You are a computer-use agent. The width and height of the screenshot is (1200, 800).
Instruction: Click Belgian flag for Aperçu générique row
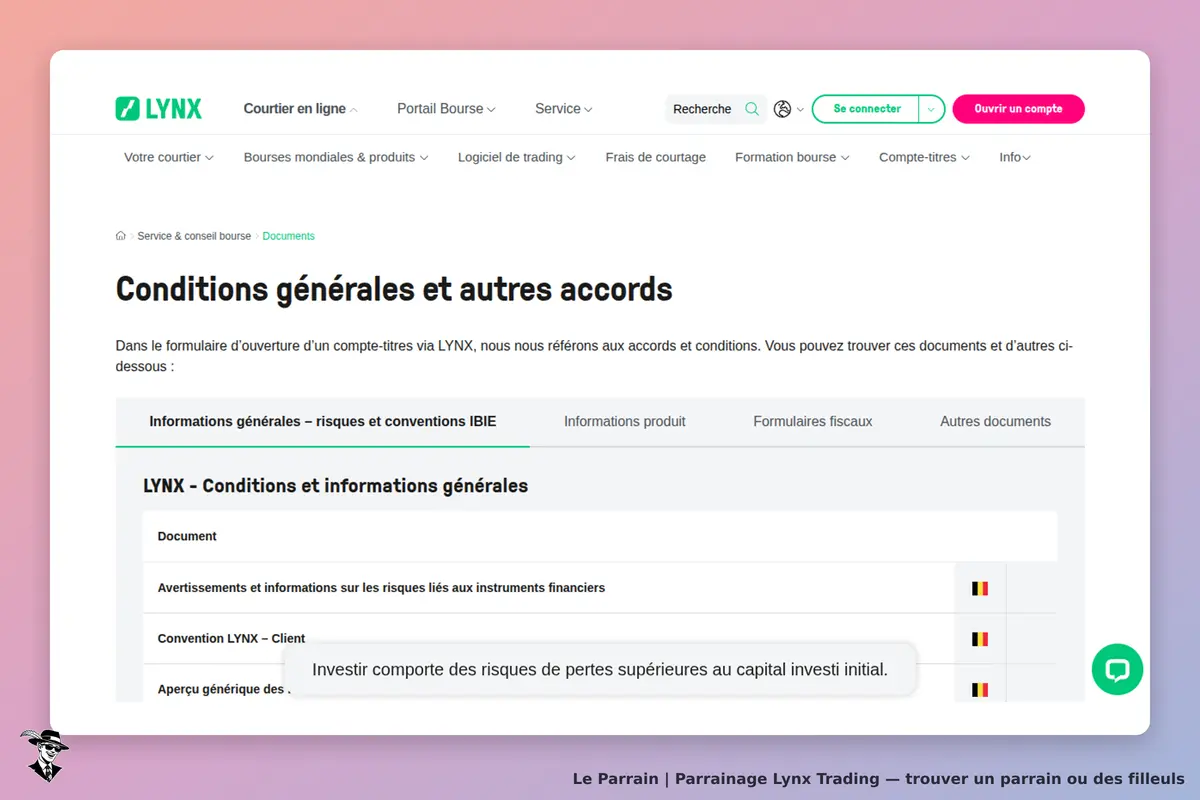(980, 689)
